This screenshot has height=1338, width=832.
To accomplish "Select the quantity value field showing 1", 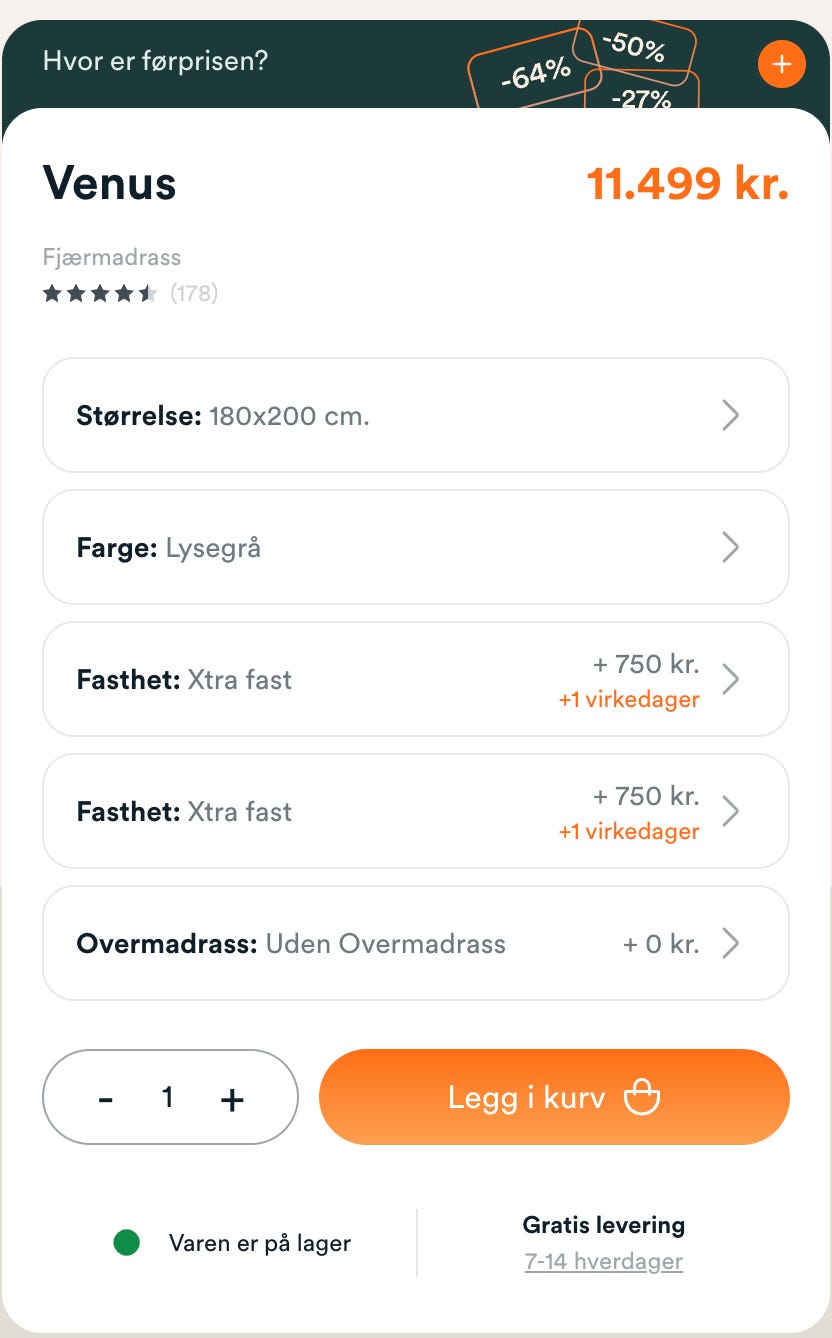I will point(168,1097).
